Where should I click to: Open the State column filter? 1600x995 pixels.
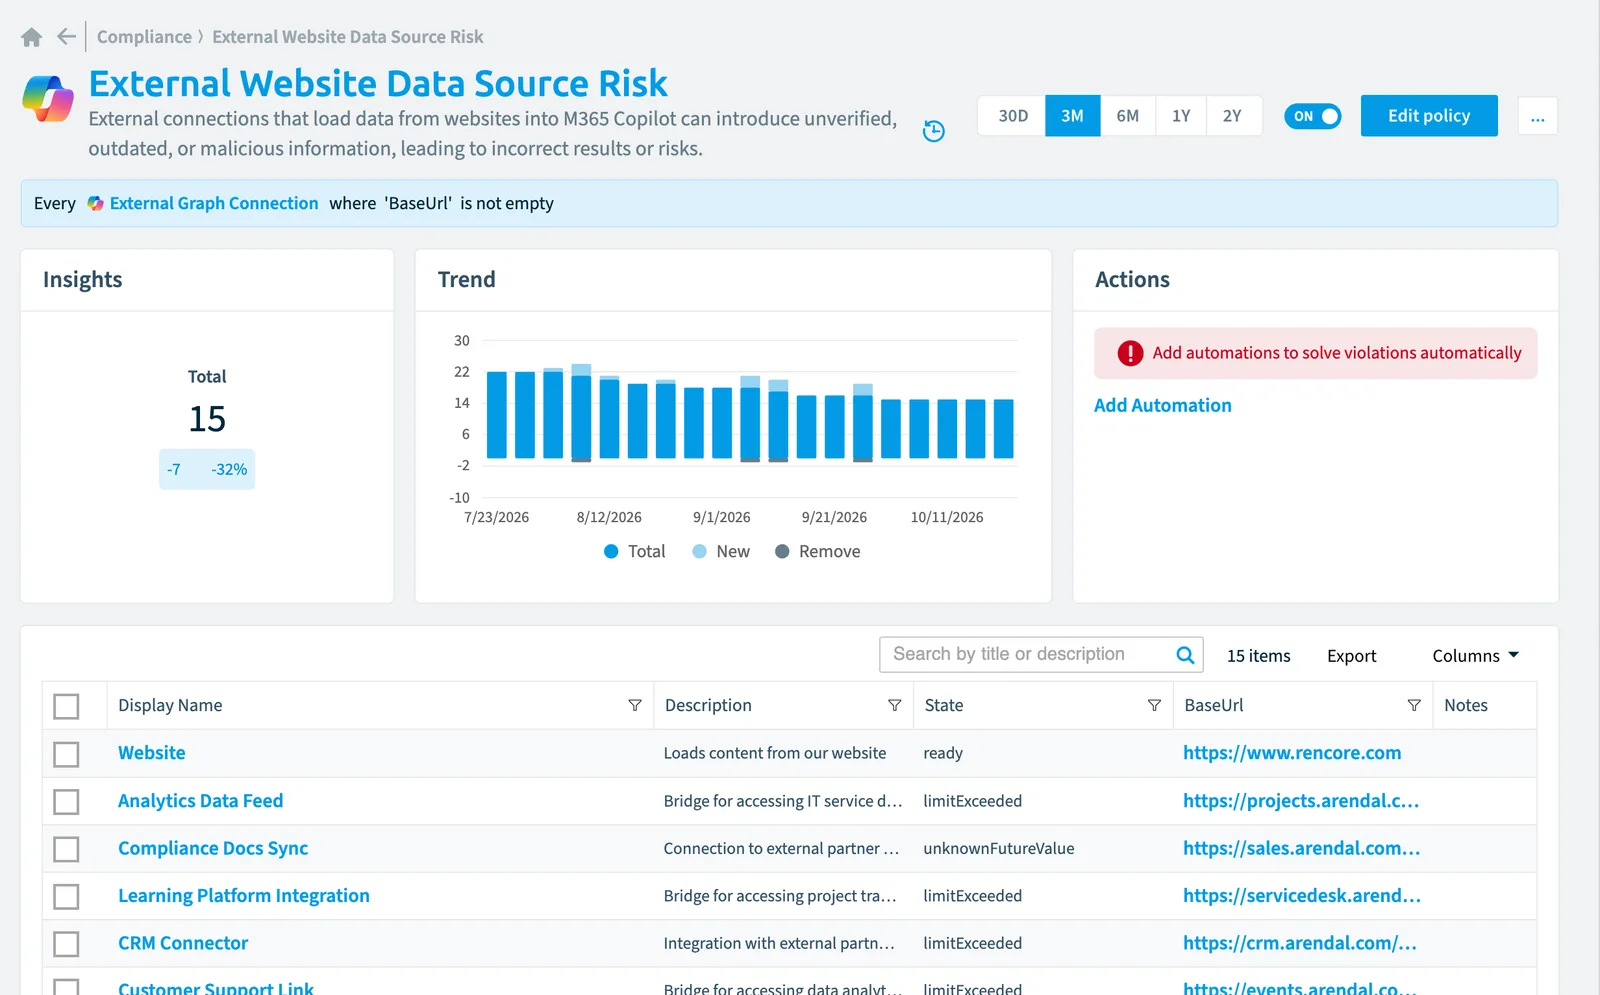pos(1154,705)
